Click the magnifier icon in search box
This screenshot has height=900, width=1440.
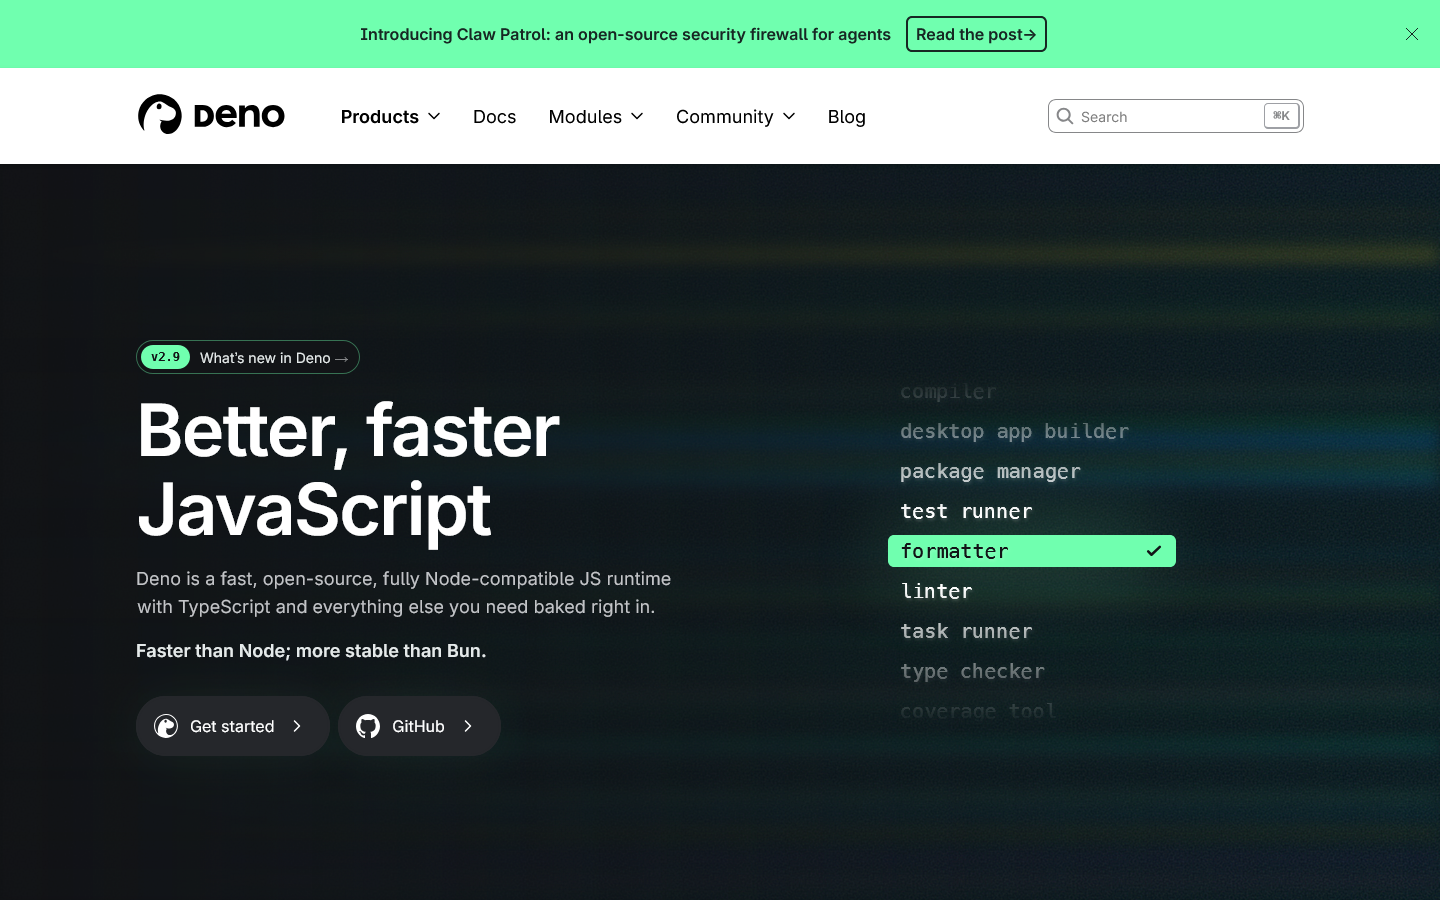(1065, 116)
